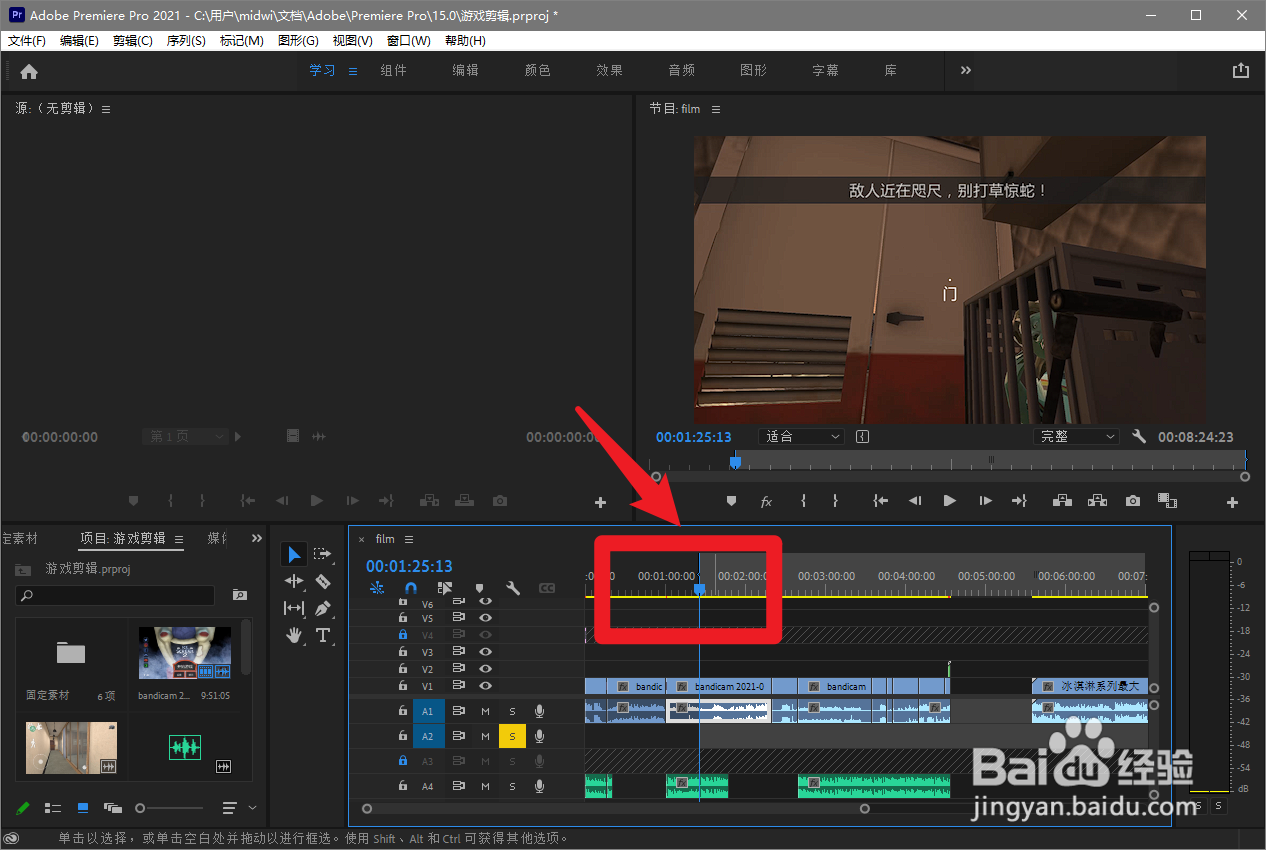Switch project panel to icon view
This screenshot has width=1266, height=850.
pos(83,807)
